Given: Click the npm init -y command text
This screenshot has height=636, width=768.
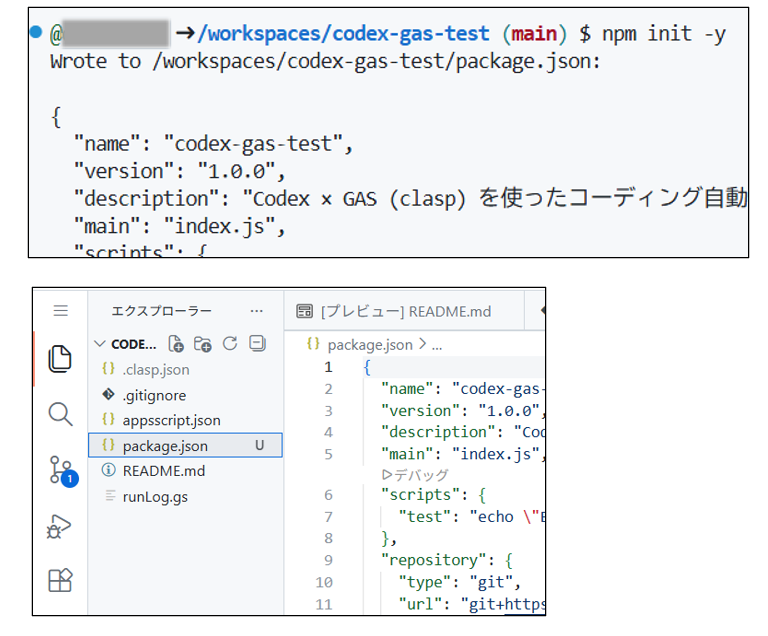Looking at the screenshot, I should point(664,34).
